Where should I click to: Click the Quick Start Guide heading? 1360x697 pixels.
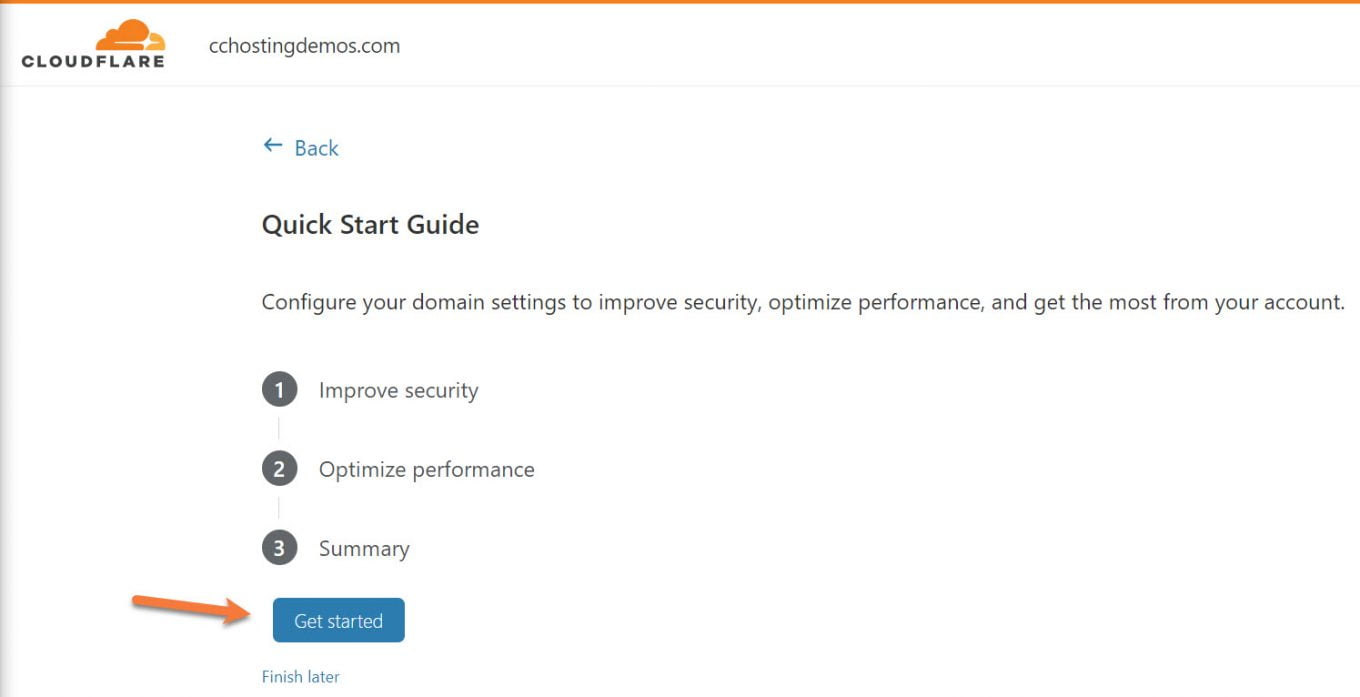[370, 224]
